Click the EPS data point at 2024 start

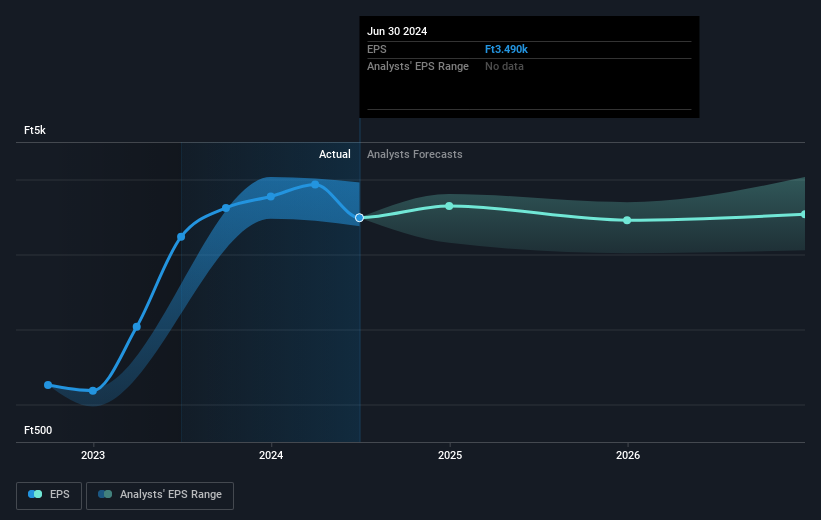pyautogui.click(x=271, y=196)
